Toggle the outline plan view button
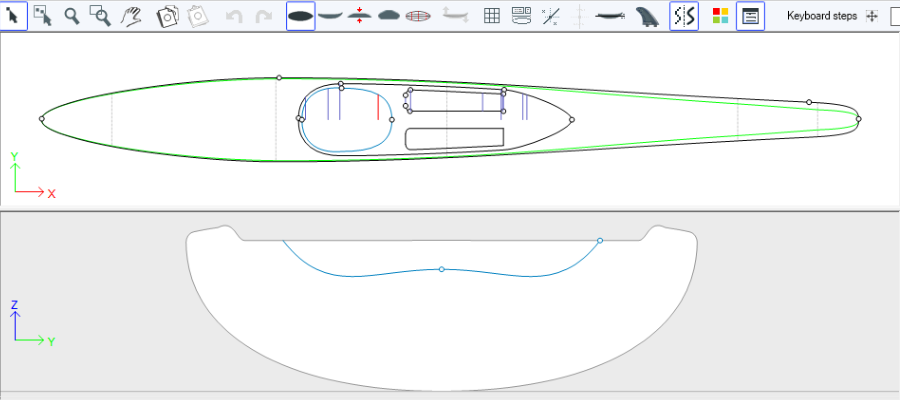The width and height of the screenshot is (900, 400). click(301, 16)
